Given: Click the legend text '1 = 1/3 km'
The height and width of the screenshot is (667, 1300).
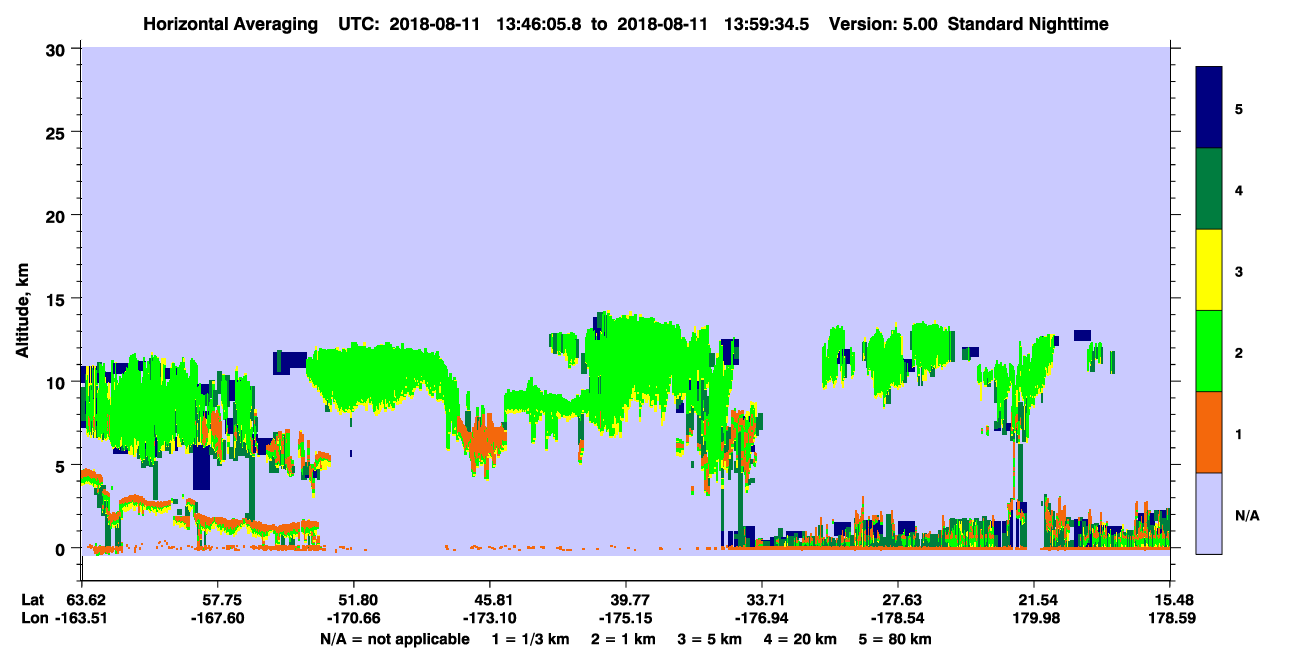Looking at the screenshot, I should [x=529, y=638].
